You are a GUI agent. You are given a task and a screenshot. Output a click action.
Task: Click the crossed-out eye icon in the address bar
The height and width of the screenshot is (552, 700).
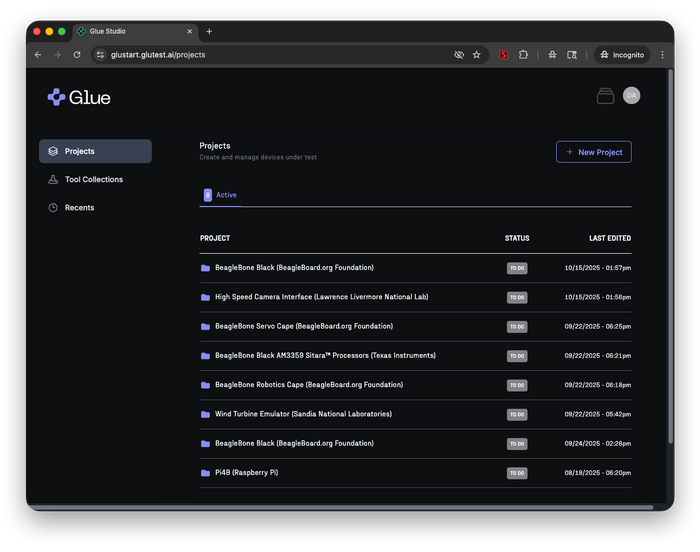coord(459,55)
